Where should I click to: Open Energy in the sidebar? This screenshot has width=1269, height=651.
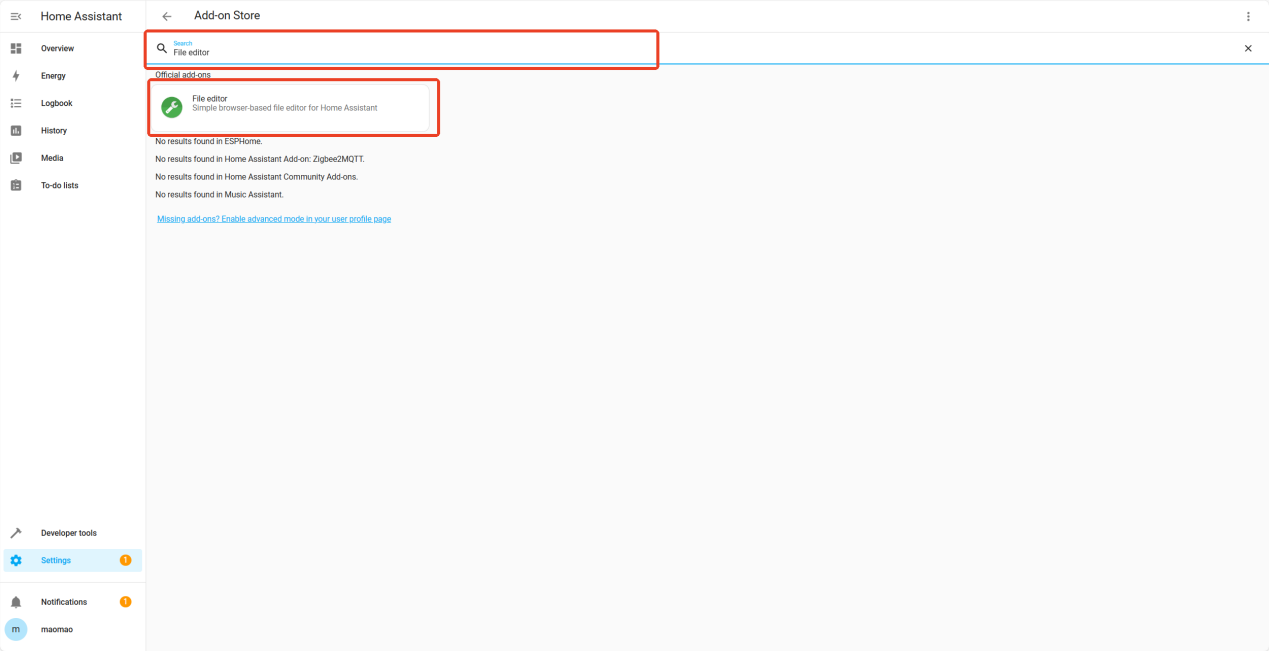(73, 76)
